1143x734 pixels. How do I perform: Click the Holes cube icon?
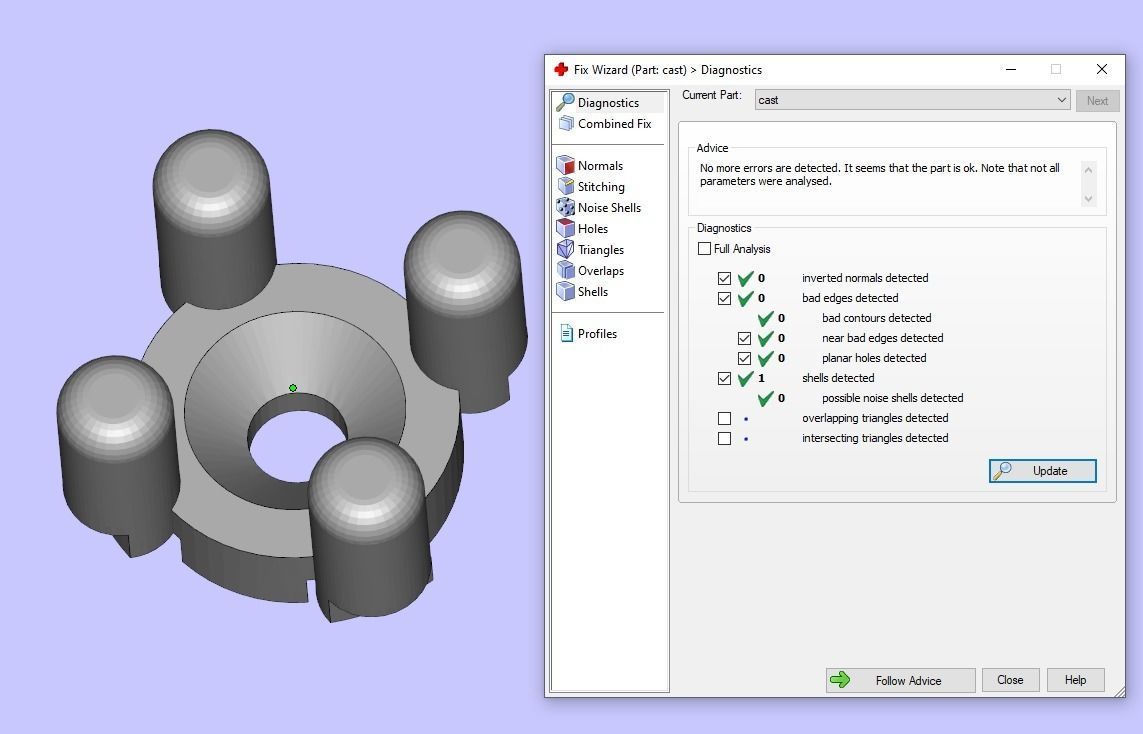pos(566,228)
